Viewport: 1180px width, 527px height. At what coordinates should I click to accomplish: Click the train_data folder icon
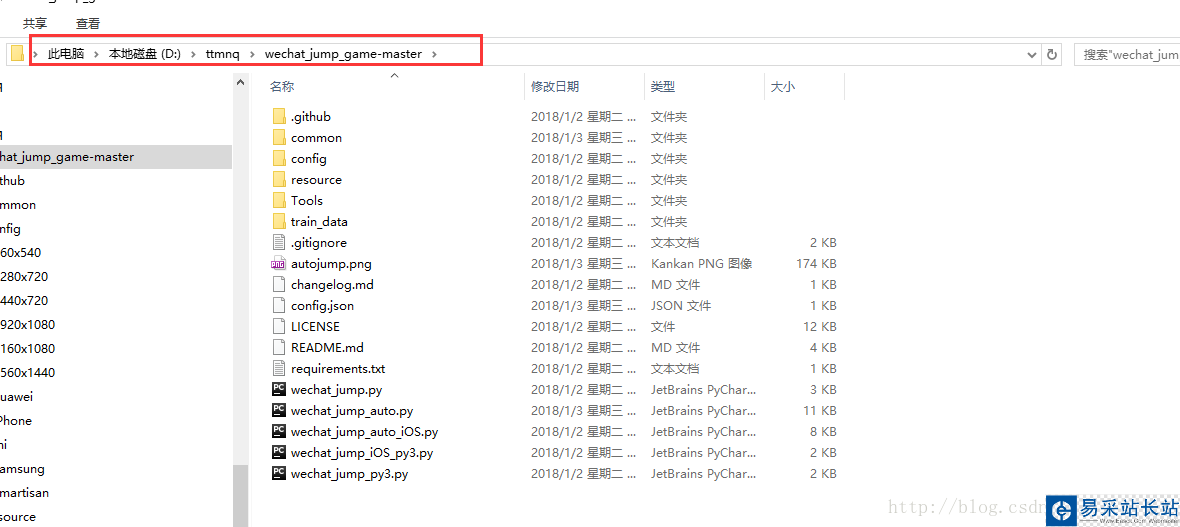point(279,221)
